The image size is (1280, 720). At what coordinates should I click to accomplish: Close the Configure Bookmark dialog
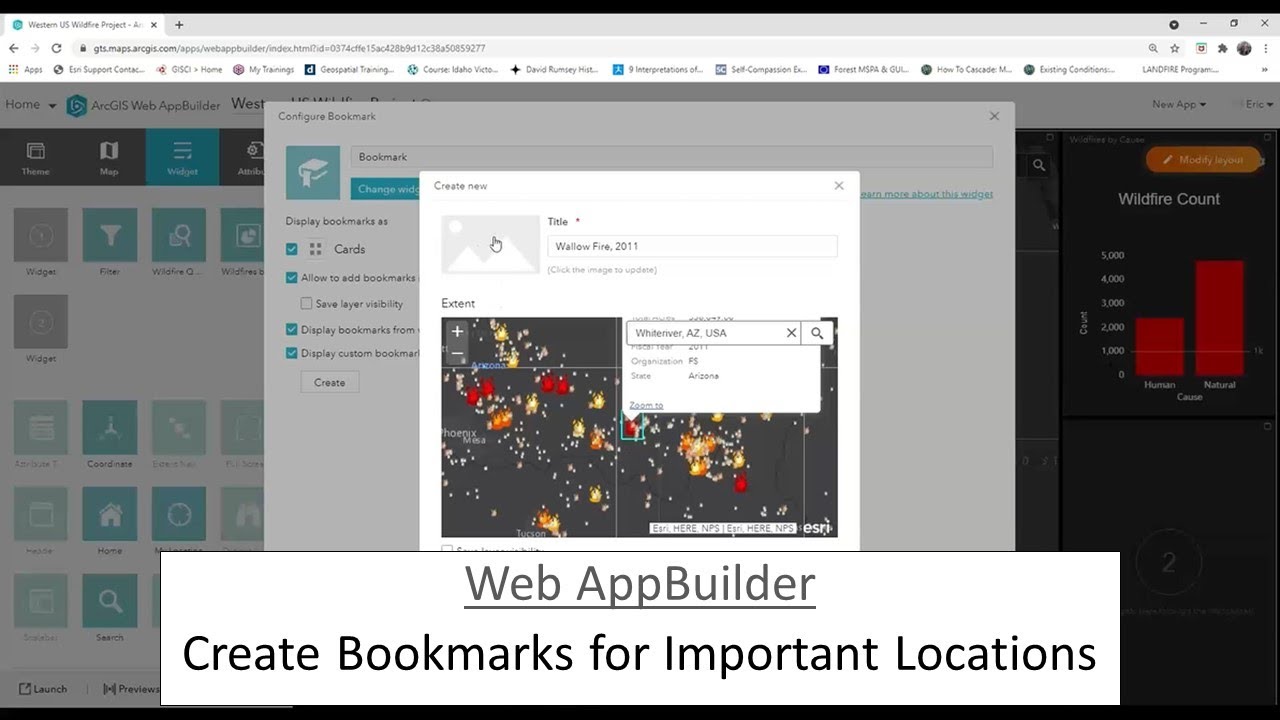994,116
